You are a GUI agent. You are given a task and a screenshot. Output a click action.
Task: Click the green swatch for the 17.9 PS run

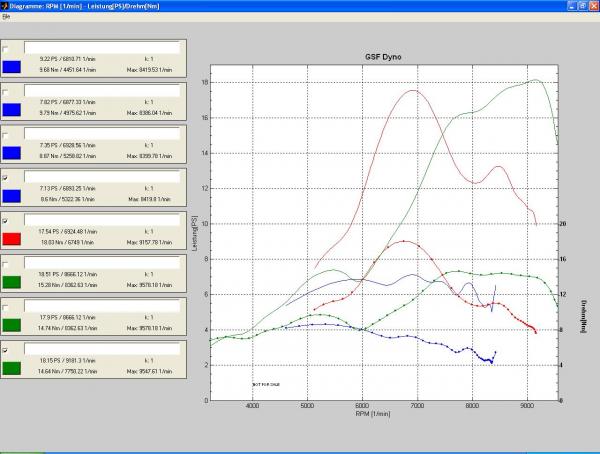[12, 325]
